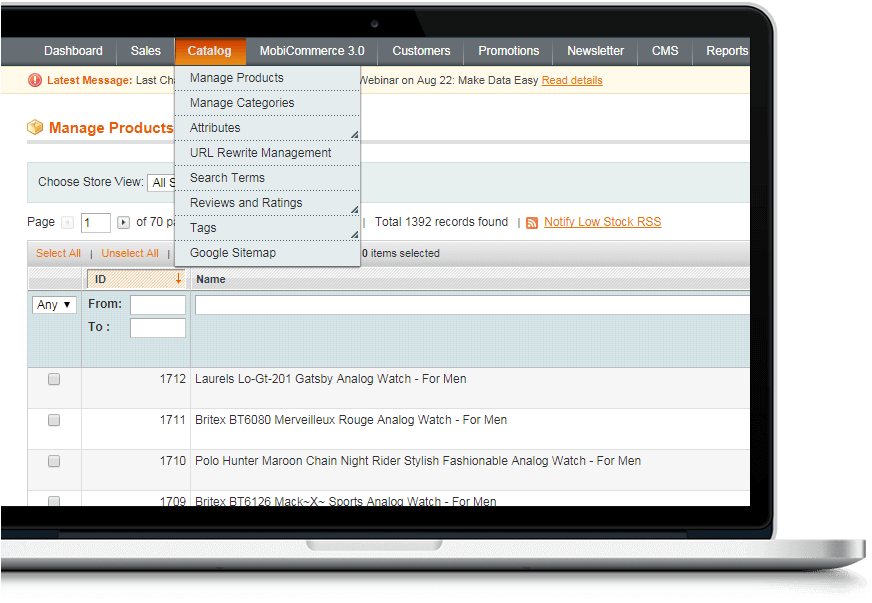Open the Customers menu
Screen dimensions: 872x603
click(x=421, y=51)
